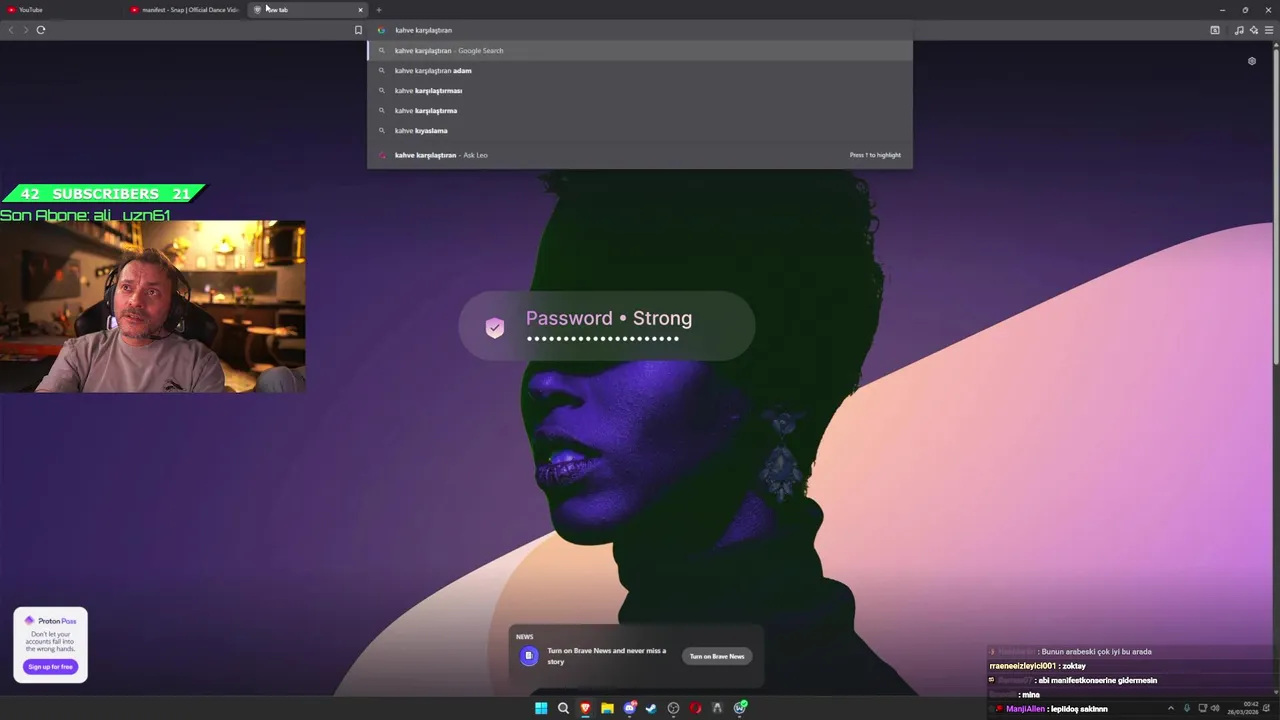Image resolution: width=1280 pixels, height=720 pixels.
Task: Select 'kahve kıyaslama' suggestion
Action: click(x=640, y=130)
